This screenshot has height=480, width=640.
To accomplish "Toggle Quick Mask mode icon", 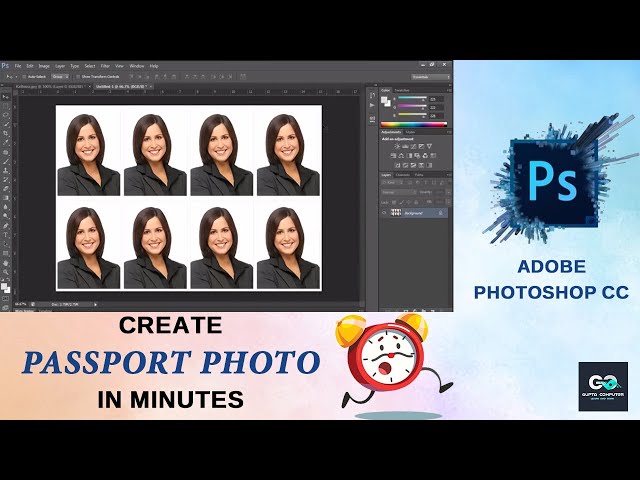I will pos(6,299).
